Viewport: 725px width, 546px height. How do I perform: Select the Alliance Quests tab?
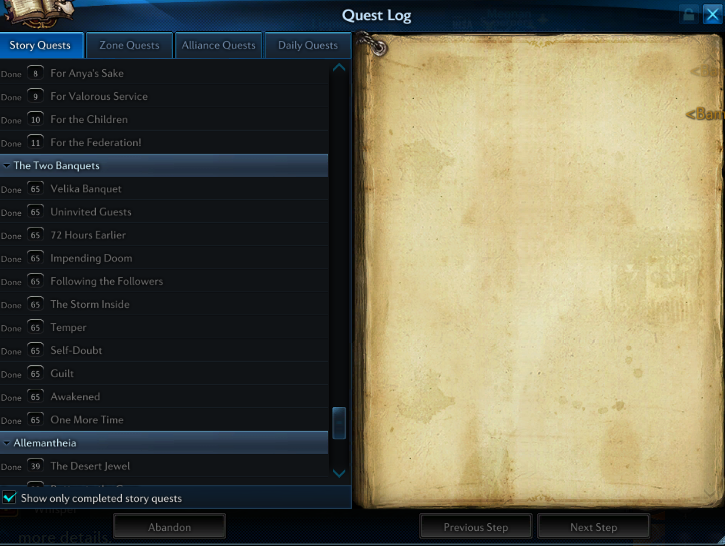(x=218, y=45)
